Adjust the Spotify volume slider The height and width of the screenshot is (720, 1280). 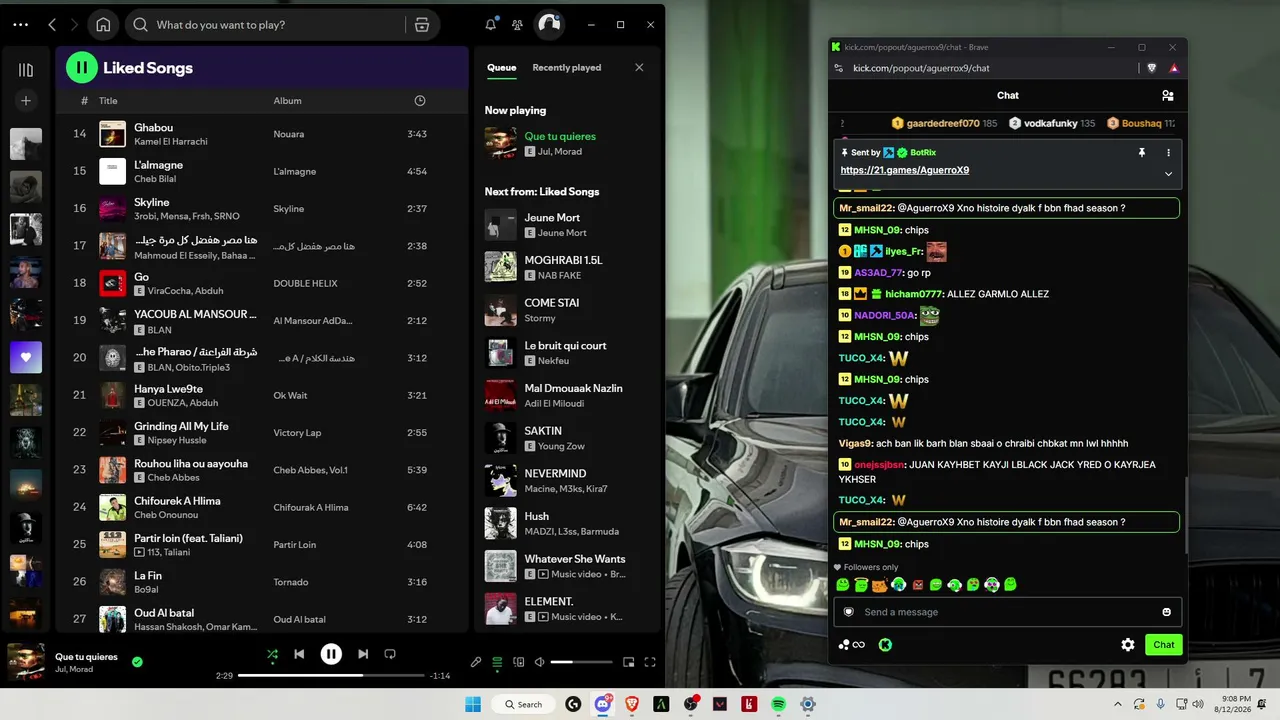(x=581, y=662)
